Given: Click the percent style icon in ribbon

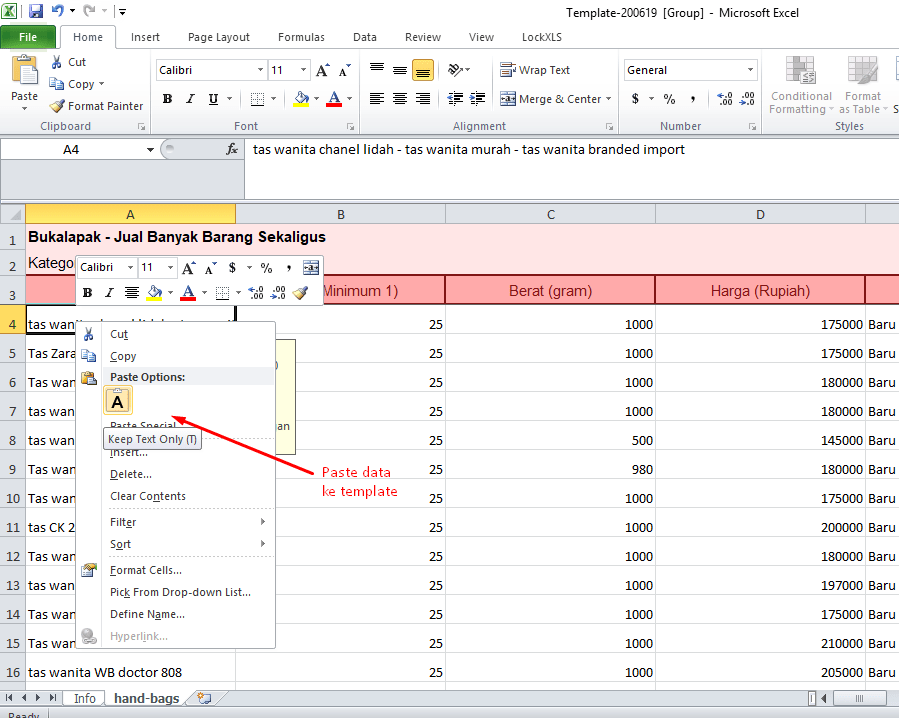Looking at the screenshot, I should pyautogui.click(x=669, y=99).
